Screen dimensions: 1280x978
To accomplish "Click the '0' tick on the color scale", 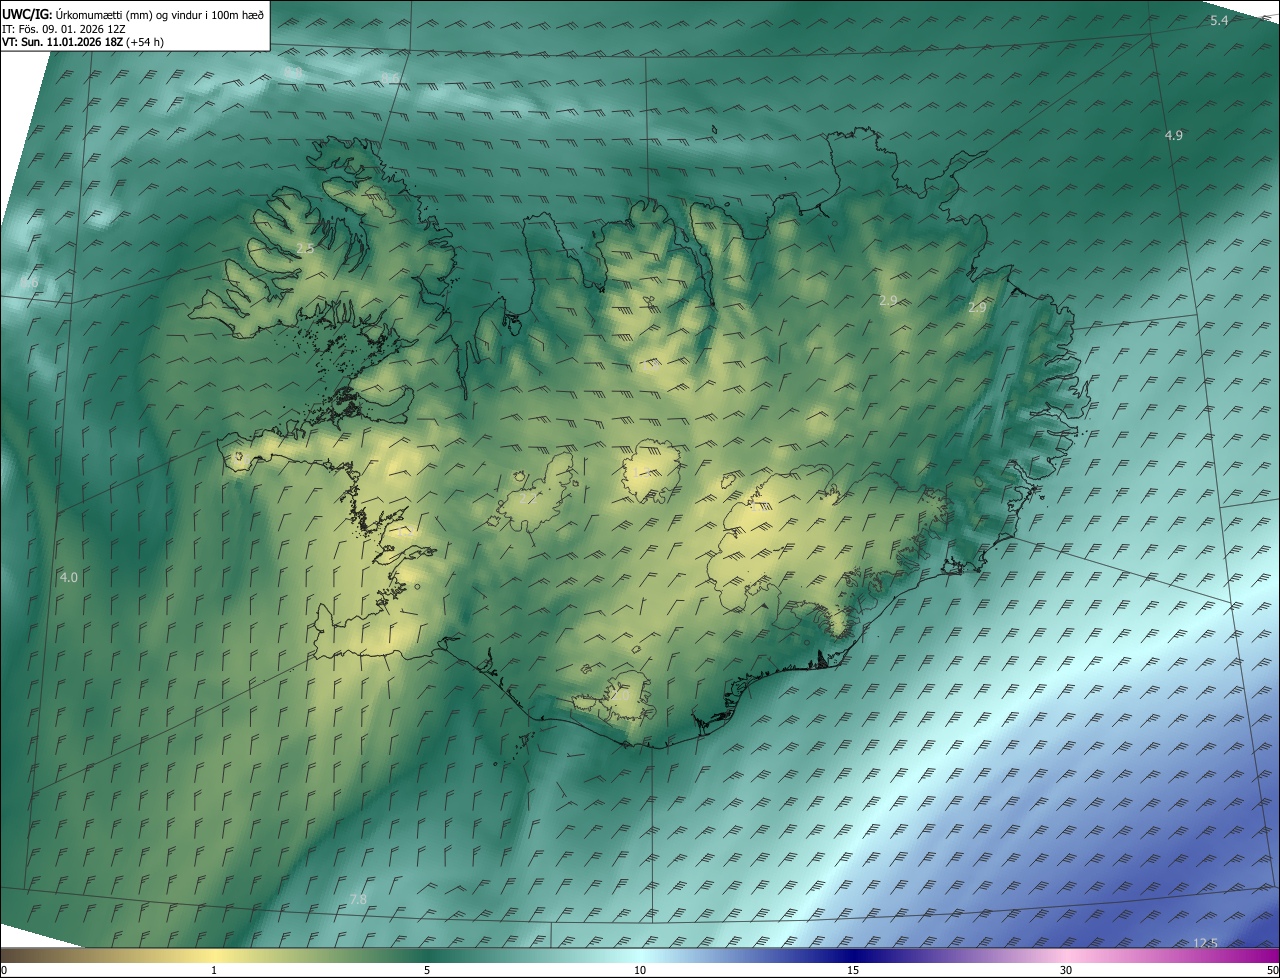I will point(4,970).
